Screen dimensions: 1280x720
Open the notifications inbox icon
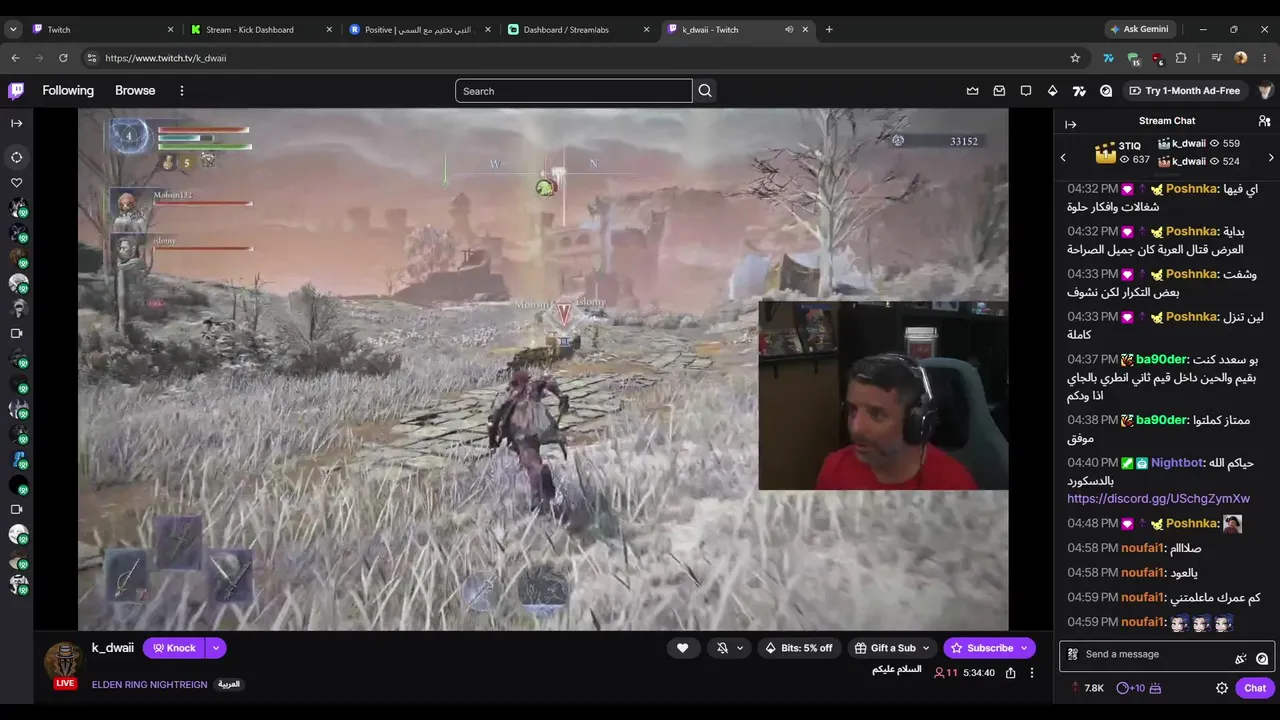pyautogui.click(x=999, y=91)
